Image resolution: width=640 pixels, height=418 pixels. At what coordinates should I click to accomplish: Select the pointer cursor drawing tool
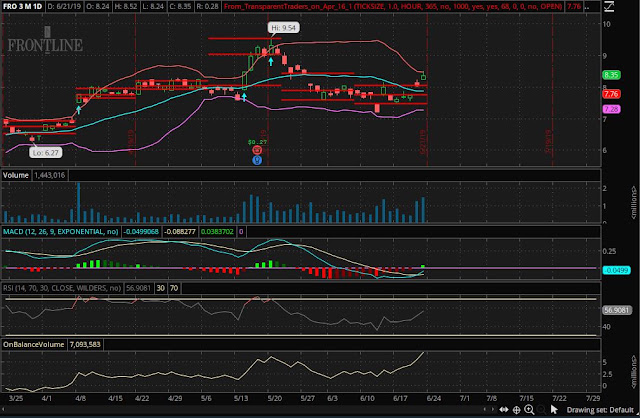point(554,409)
